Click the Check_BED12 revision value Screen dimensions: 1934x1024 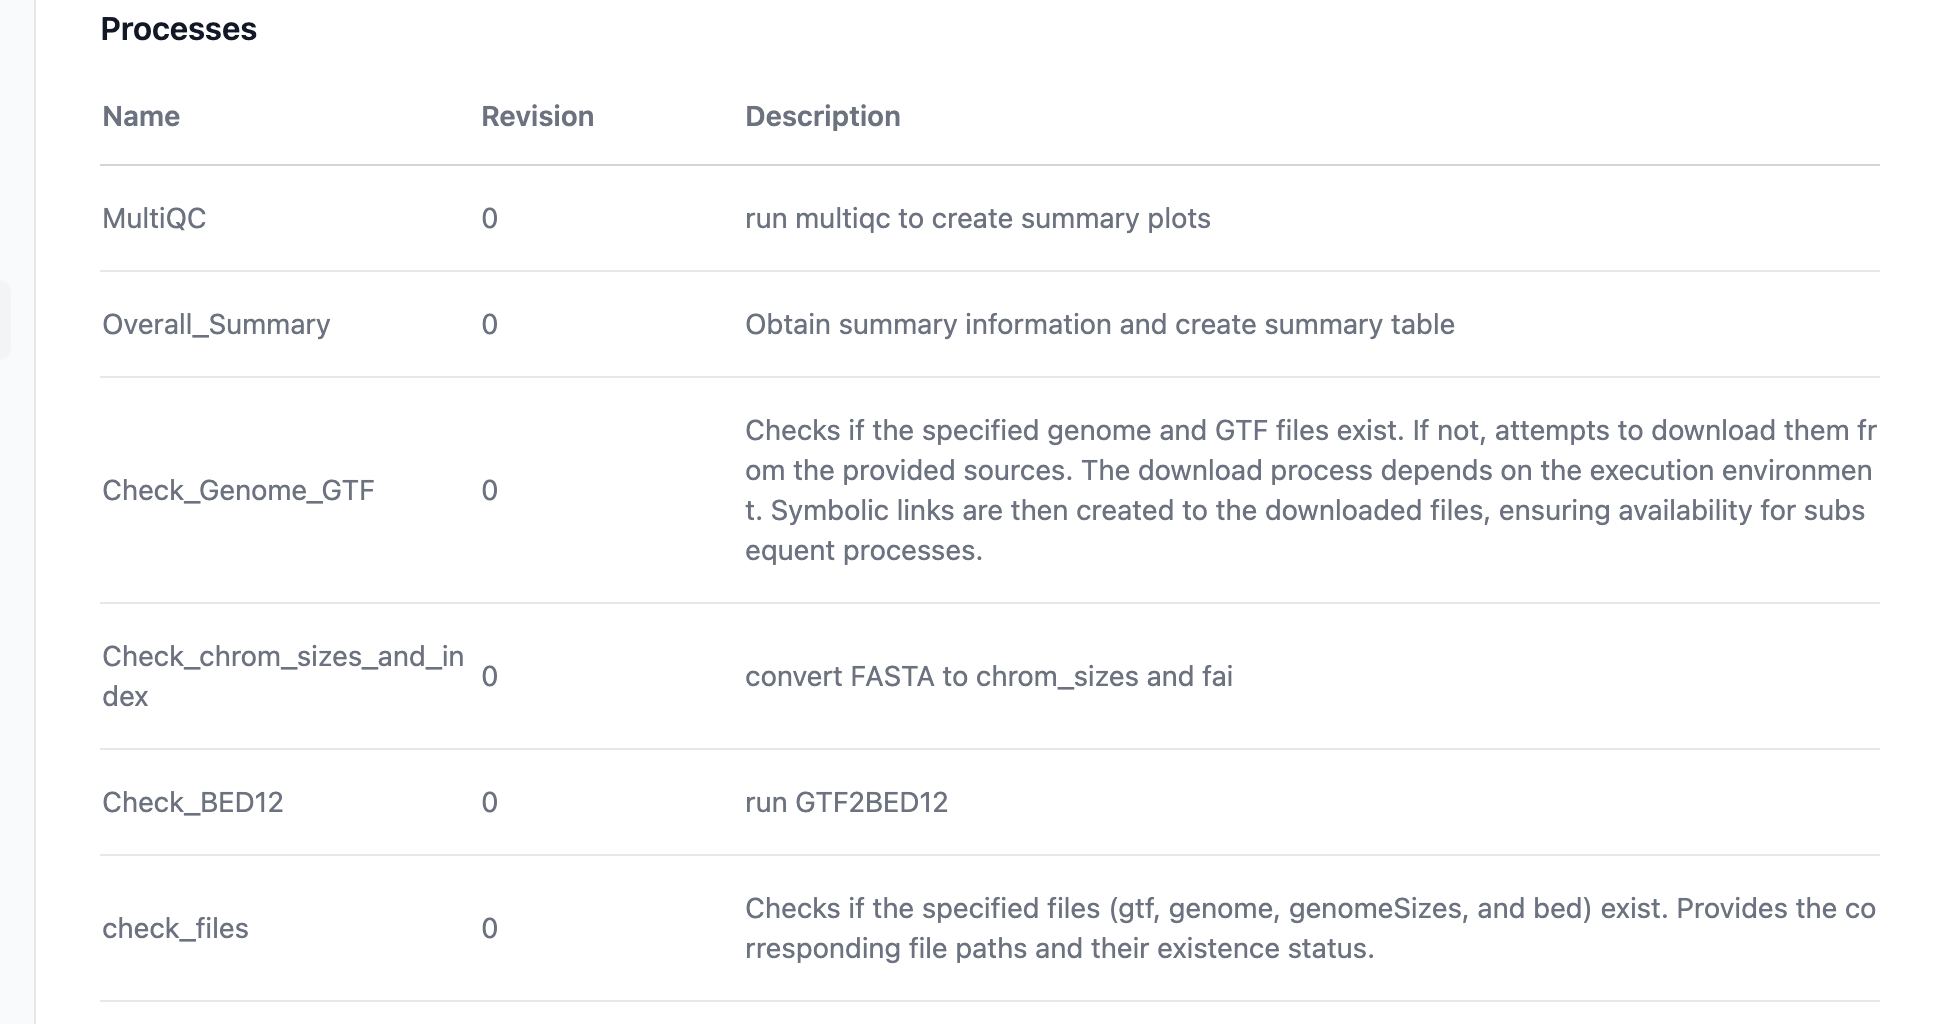pyautogui.click(x=489, y=802)
